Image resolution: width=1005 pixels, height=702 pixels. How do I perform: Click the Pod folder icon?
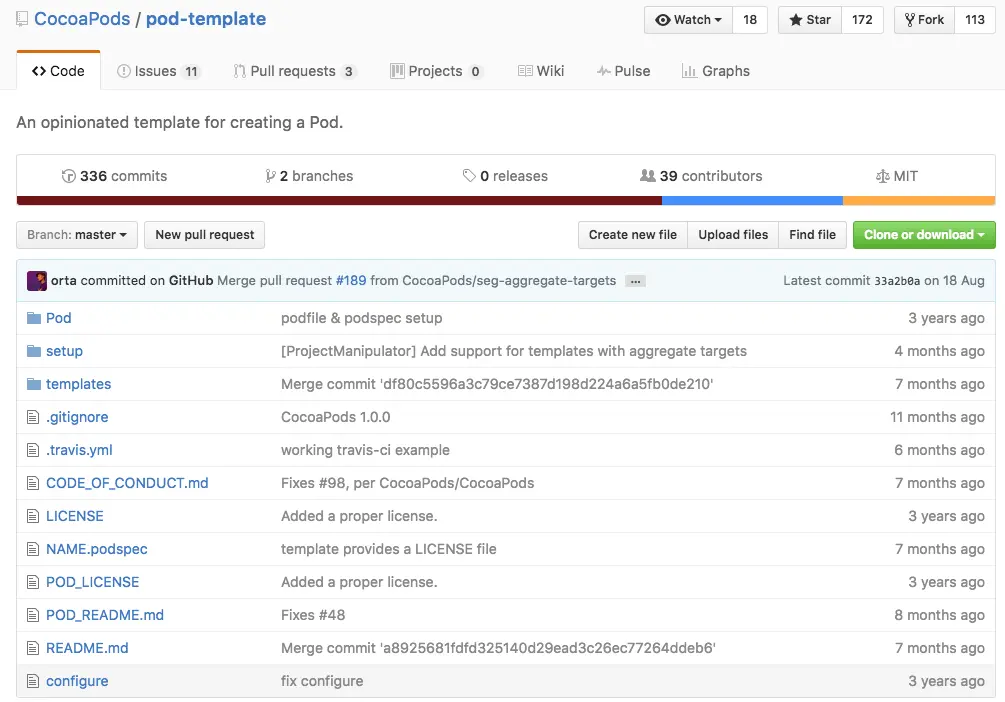tap(34, 318)
